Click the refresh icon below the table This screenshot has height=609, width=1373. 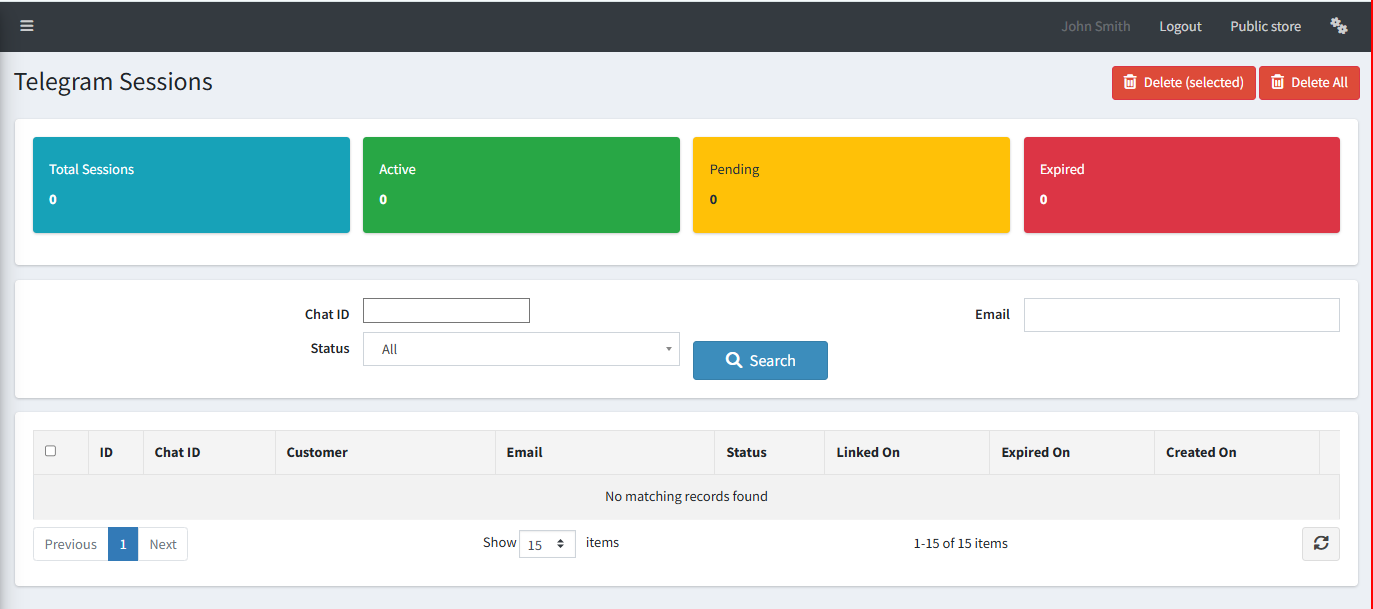(1321, 543)
